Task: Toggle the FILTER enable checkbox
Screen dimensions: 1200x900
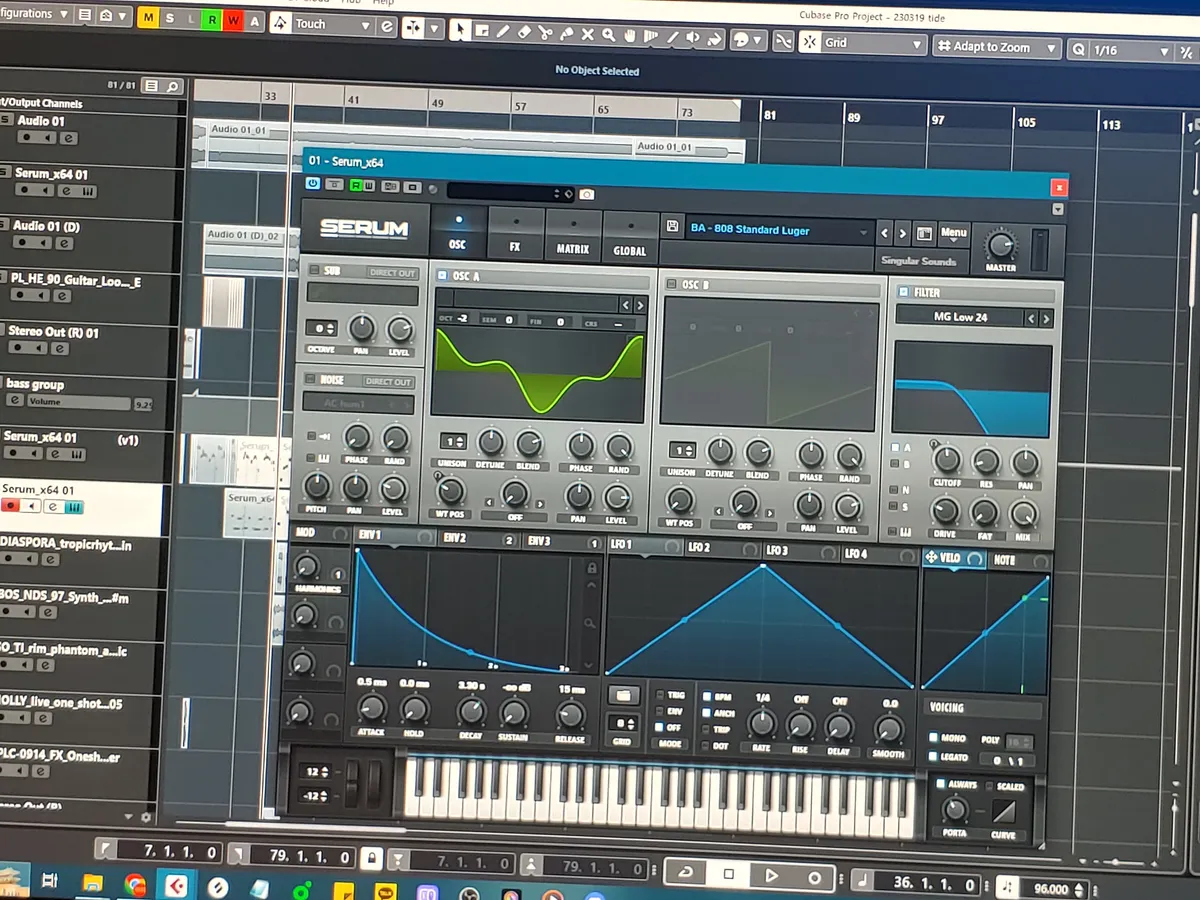Action: 903,292
